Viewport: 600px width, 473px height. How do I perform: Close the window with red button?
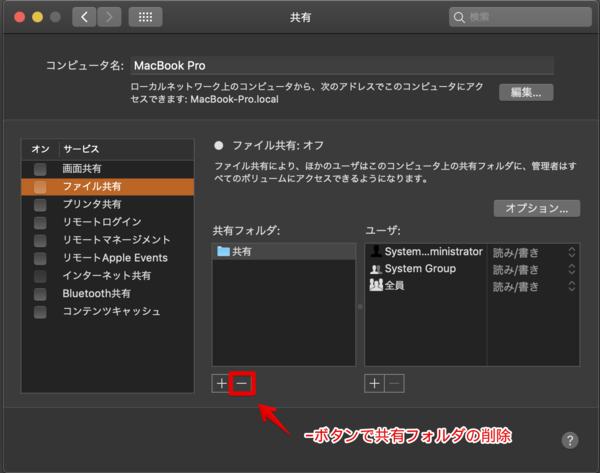coord(20,17)
